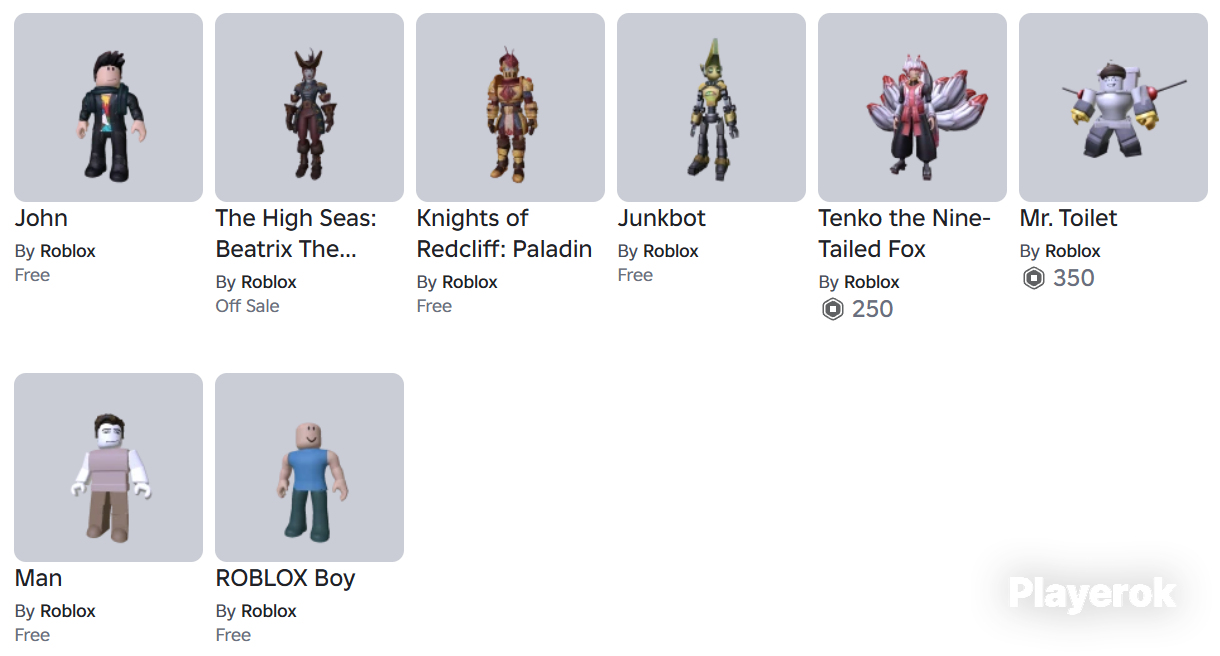Screen dimensions: 1220x656
Task: Click 'Tenko the Nine-Tailed Fox' title
Action: (904, 233)
